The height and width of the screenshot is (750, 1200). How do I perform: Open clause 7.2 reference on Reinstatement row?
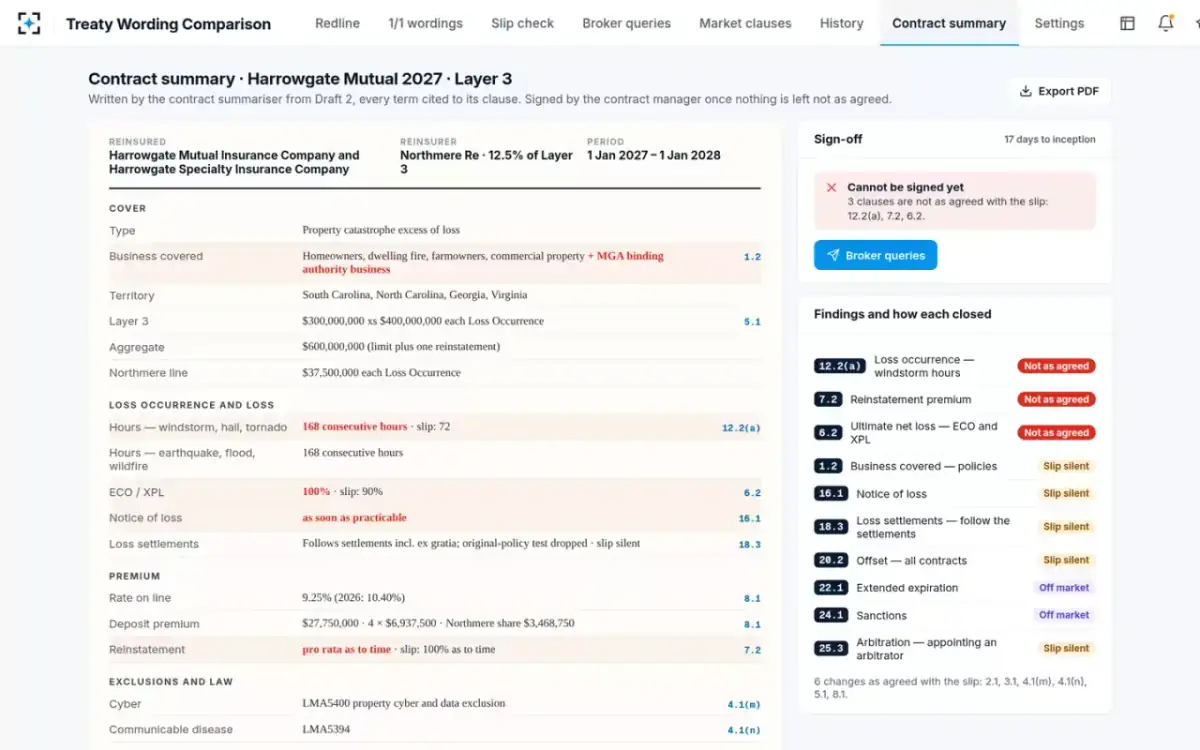[752, 651]
